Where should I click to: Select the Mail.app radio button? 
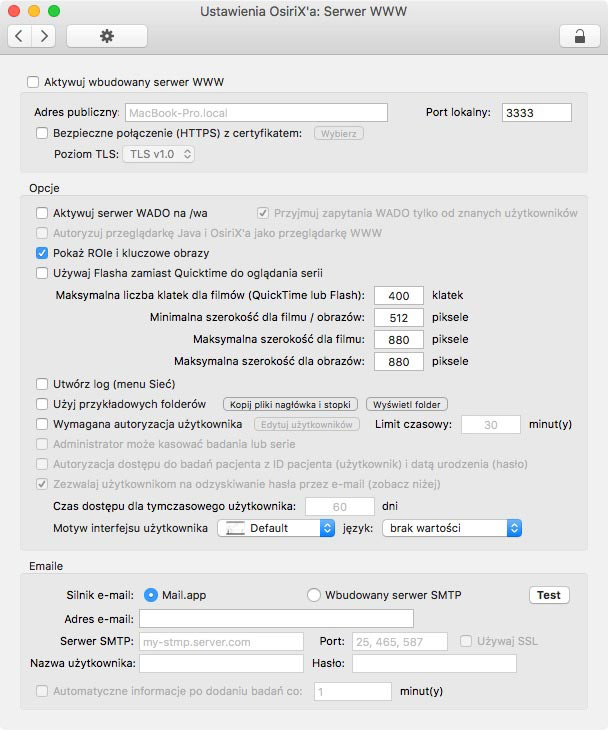(x=151, y=595)
